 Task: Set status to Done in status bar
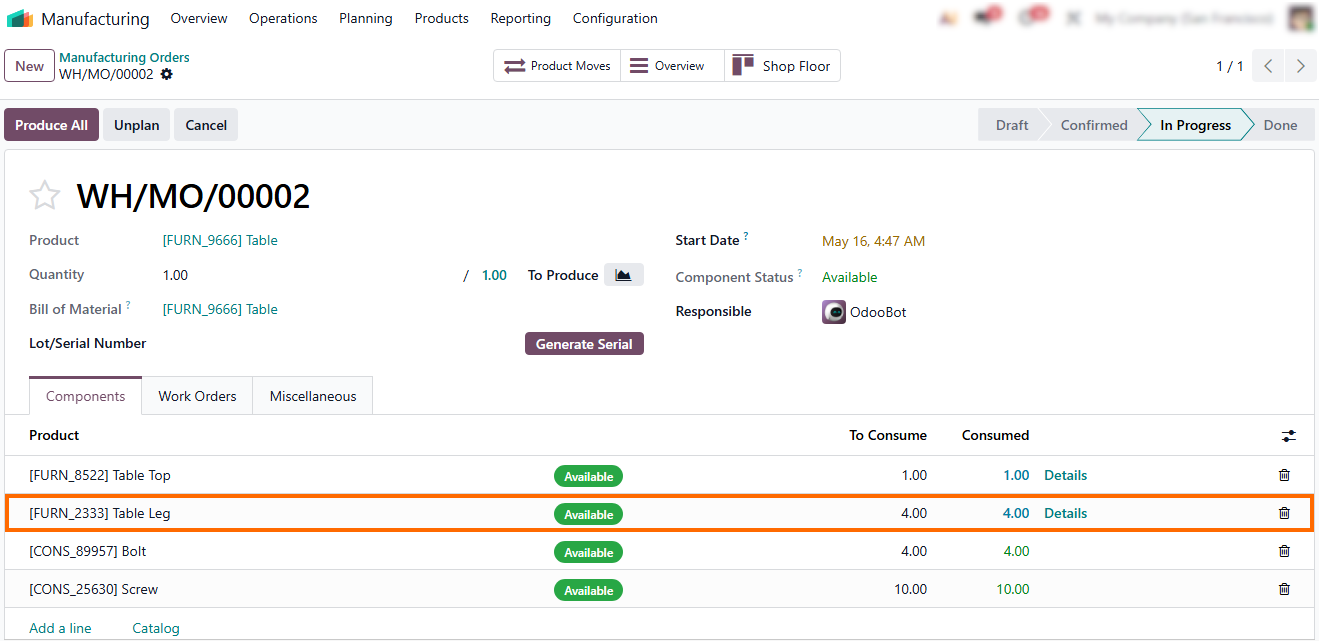pos(1280,125)
